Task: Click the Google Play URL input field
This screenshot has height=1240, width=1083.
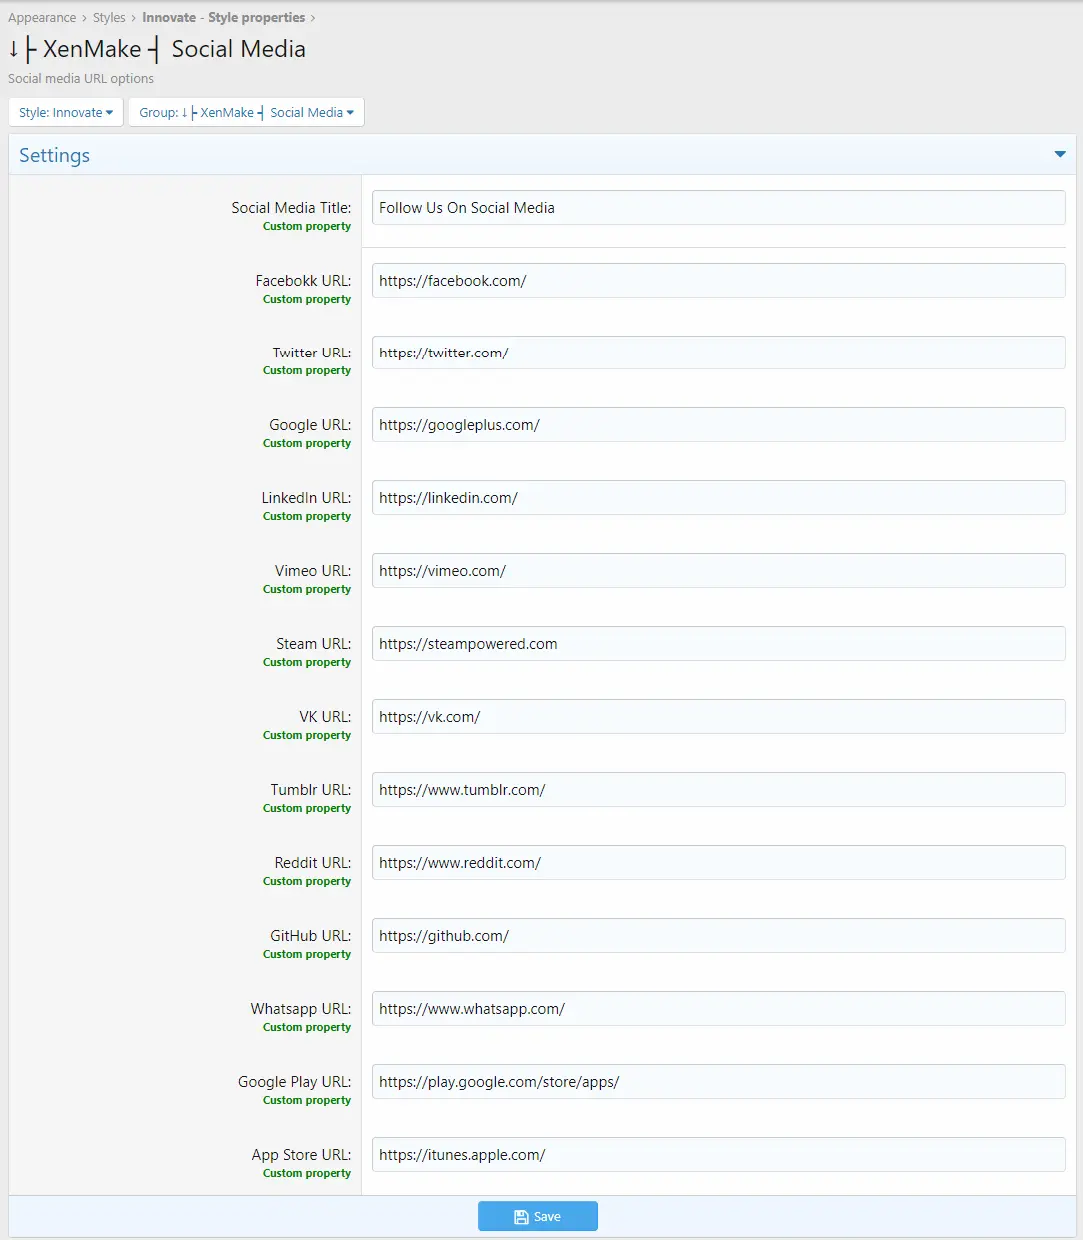Action: tap(718, 1082)
